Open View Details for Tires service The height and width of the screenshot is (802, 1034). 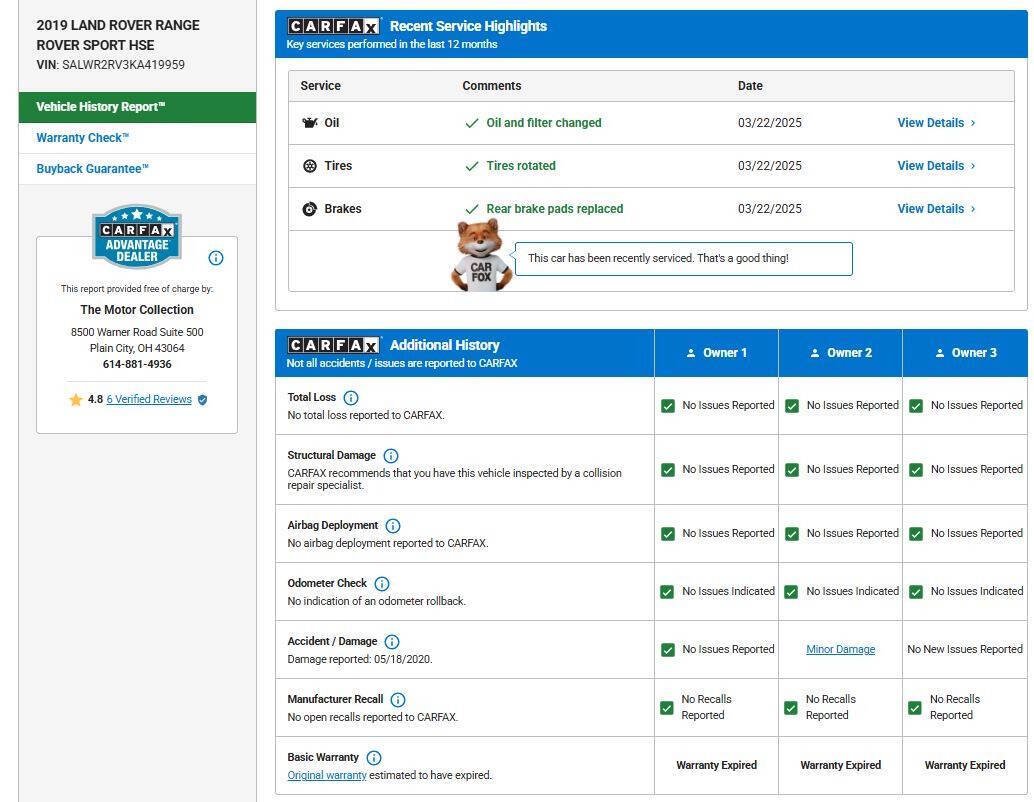tap(930, 166)
